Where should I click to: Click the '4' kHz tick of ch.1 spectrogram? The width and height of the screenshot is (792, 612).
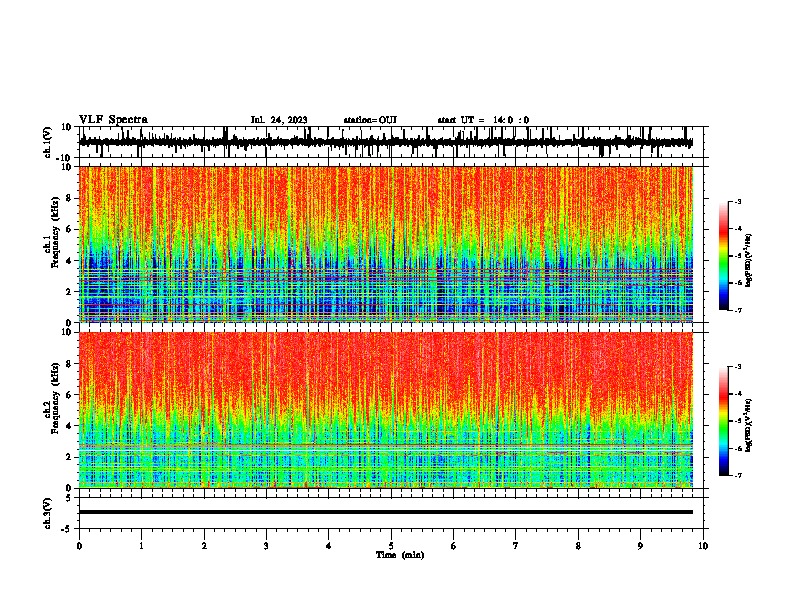pyautogui.click(x=69, y=261)
